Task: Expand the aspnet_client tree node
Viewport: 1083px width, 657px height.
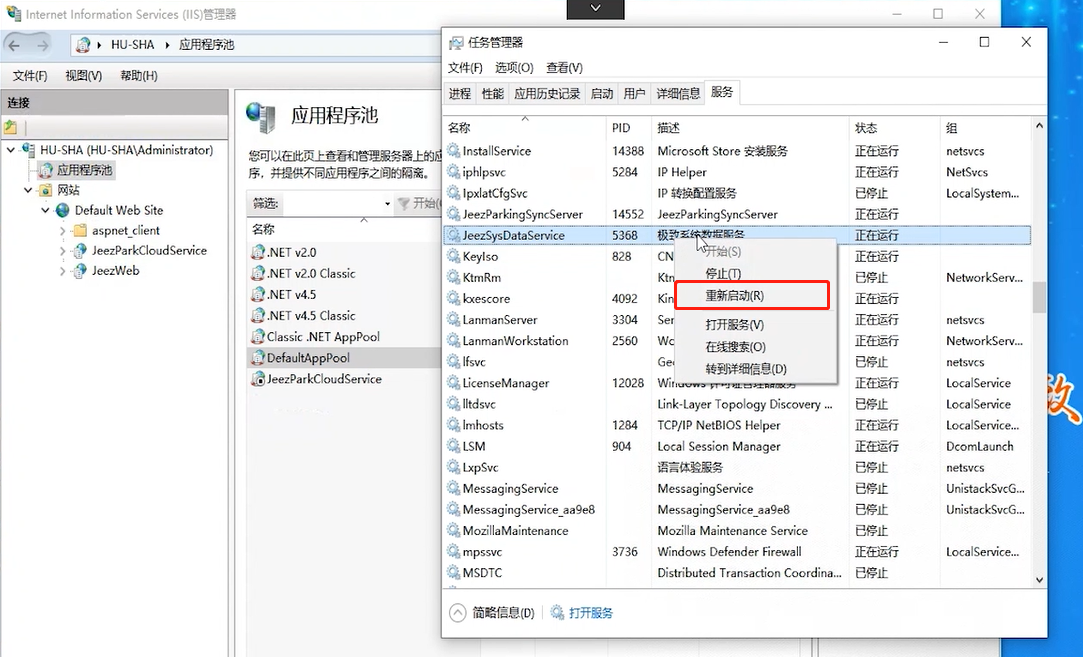Action: coord(63,231)
